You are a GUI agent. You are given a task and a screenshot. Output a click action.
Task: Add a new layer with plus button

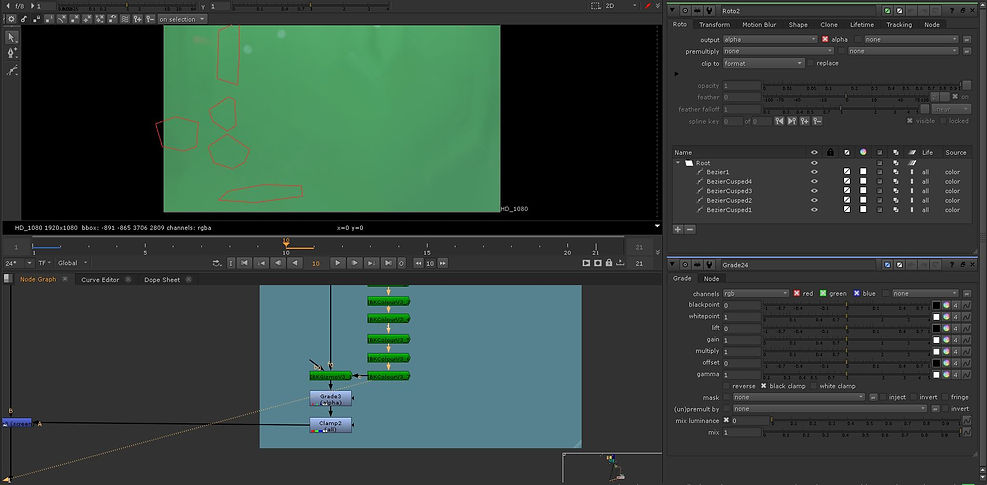(678, 229)
